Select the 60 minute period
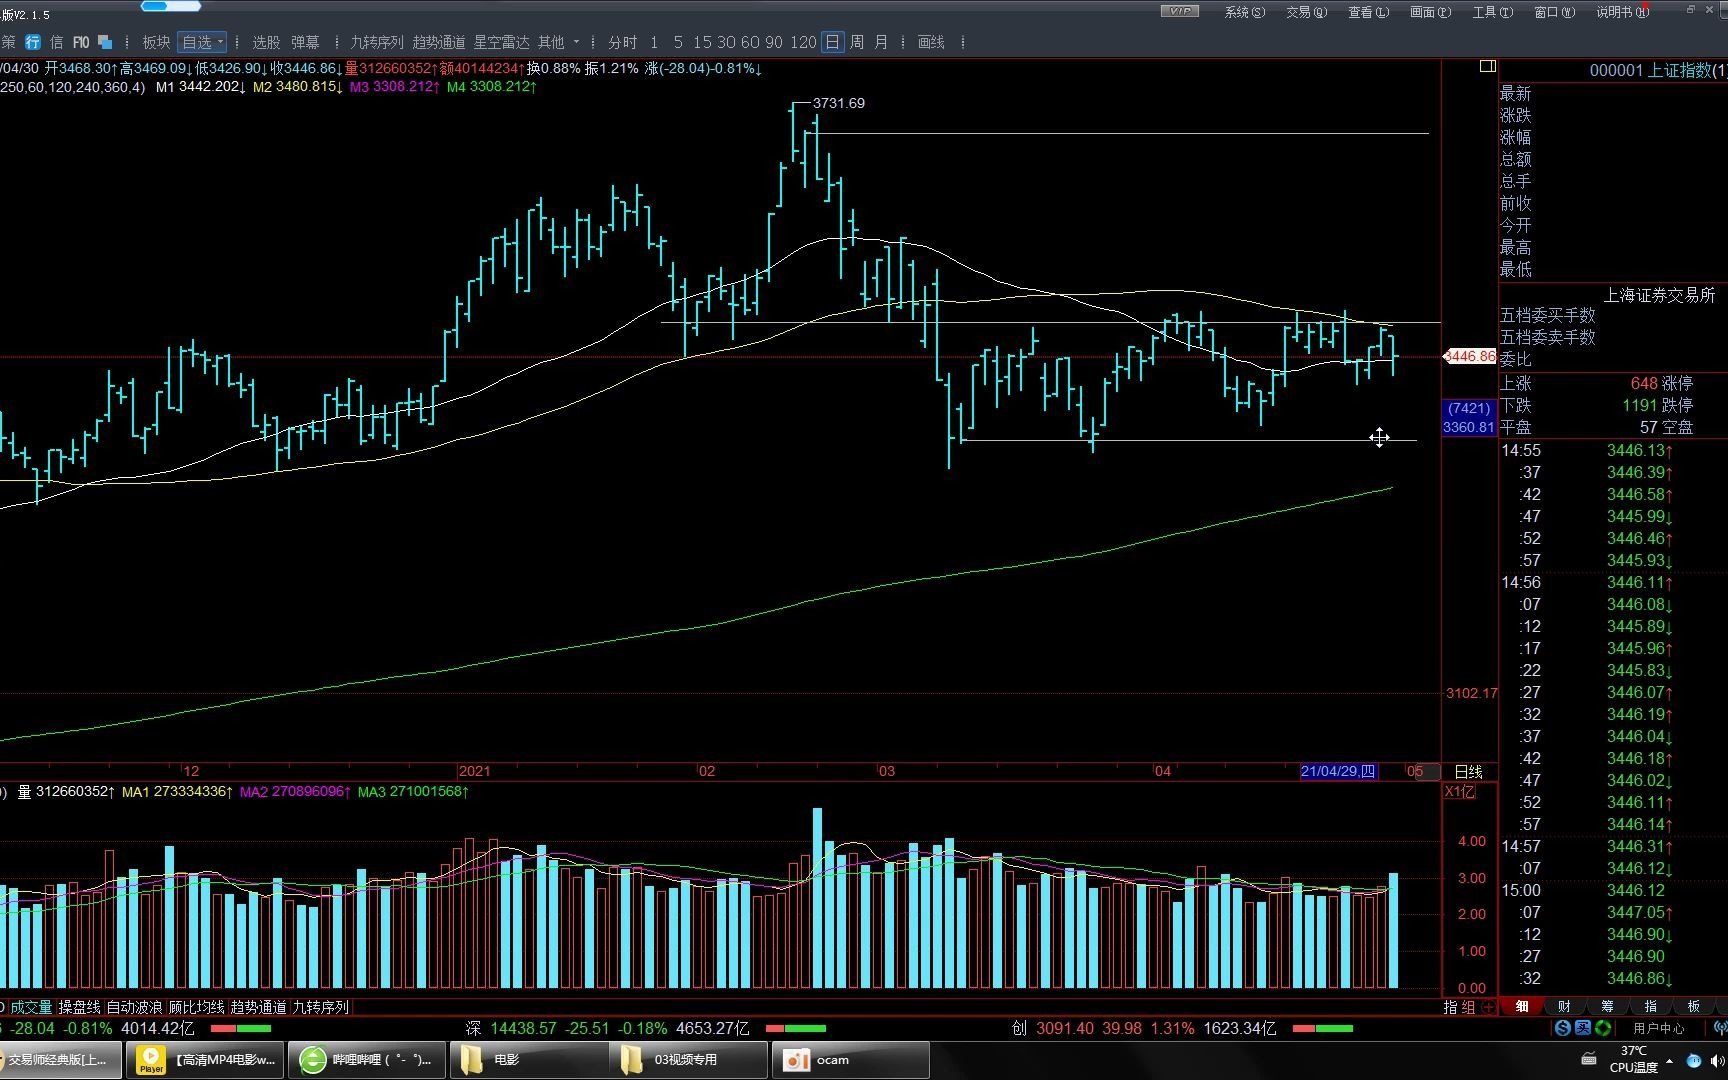The width and height of the screenshot is (1728, 1080). (x=750, y=42)
